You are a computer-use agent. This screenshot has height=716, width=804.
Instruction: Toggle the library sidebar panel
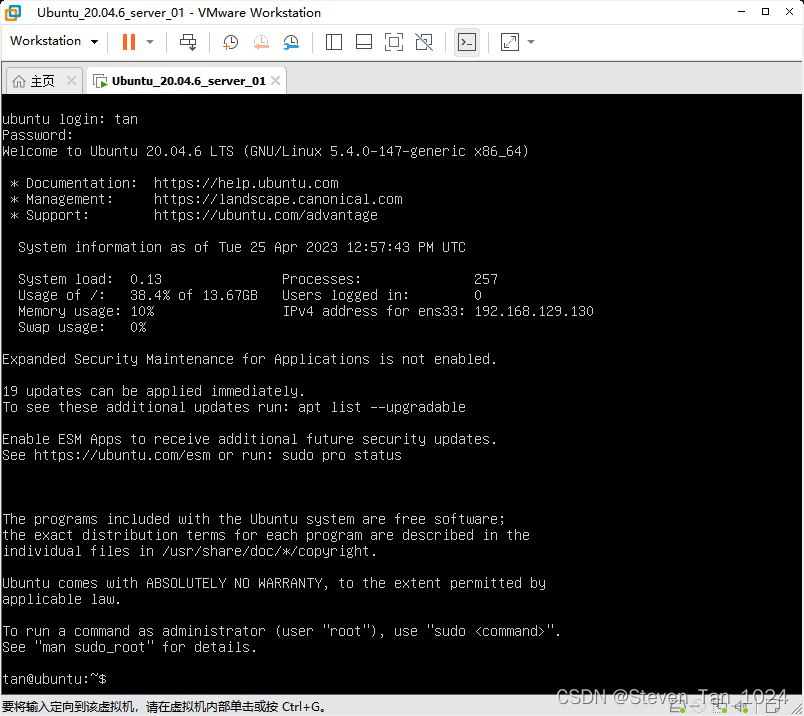tap(334, 42)
